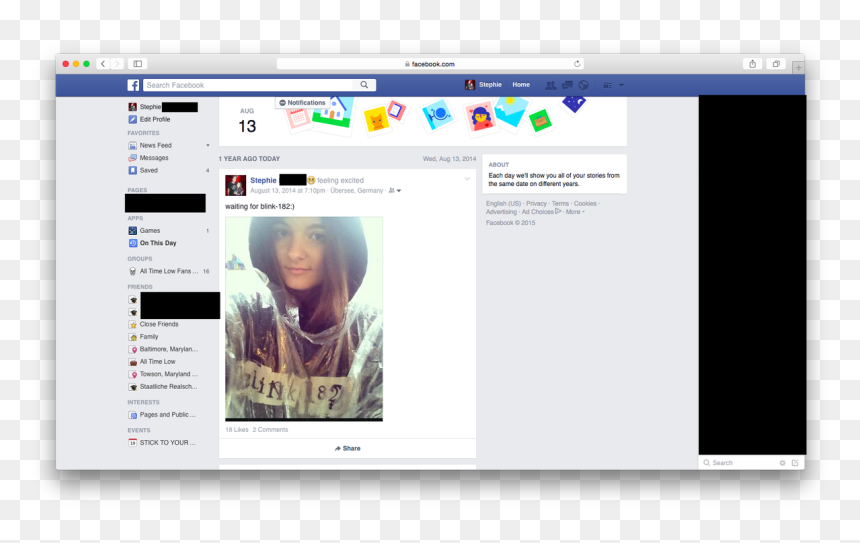The height and width of the screenshot is (543, 860).
Task: Click Close Friends star icon
Action: (x=133, y=324)
